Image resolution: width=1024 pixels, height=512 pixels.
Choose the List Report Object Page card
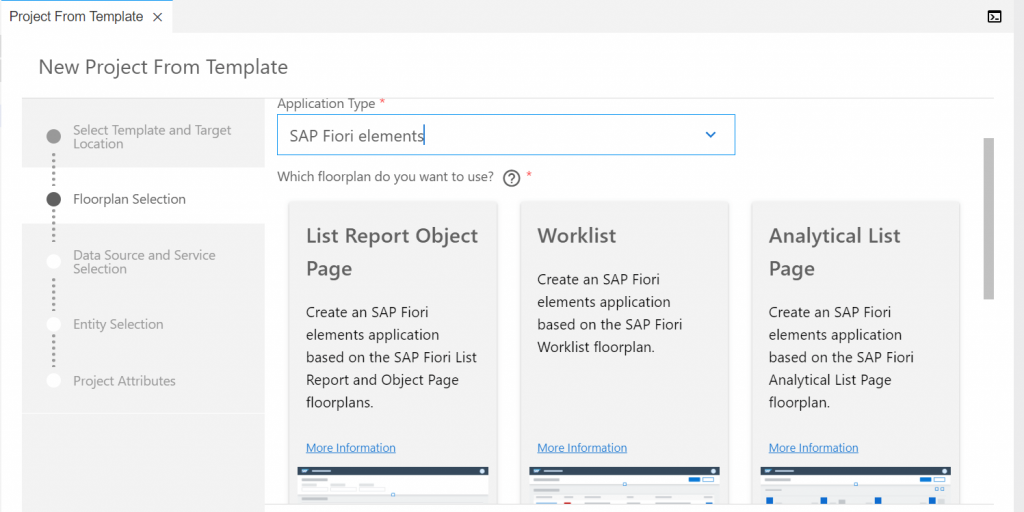pos(392,353)
